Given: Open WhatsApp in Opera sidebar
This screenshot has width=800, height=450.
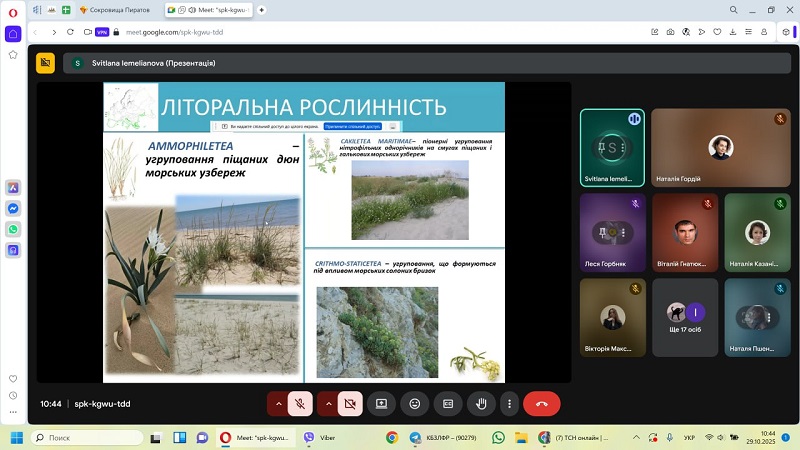Looking at the screenshot, I should 13,229.
